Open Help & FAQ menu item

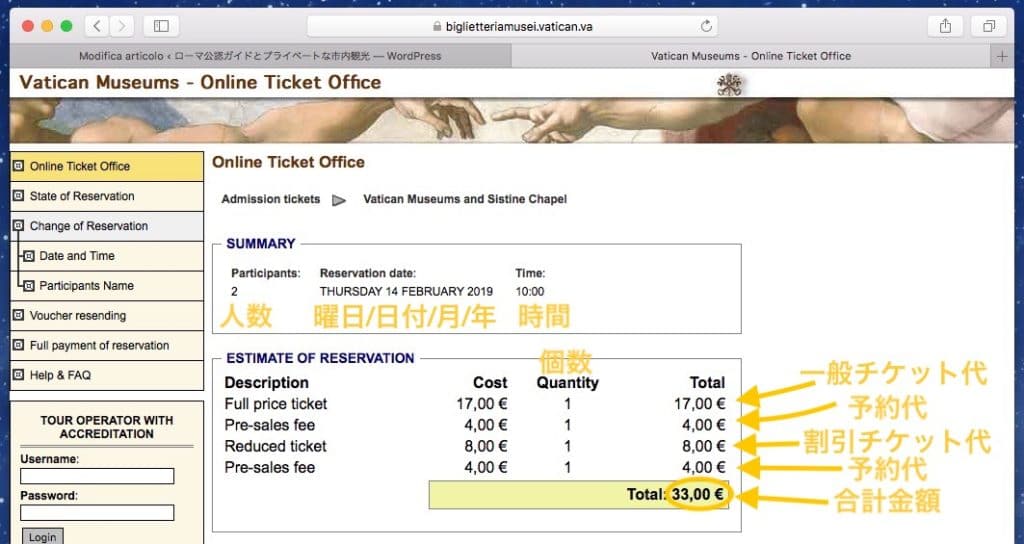107,376
